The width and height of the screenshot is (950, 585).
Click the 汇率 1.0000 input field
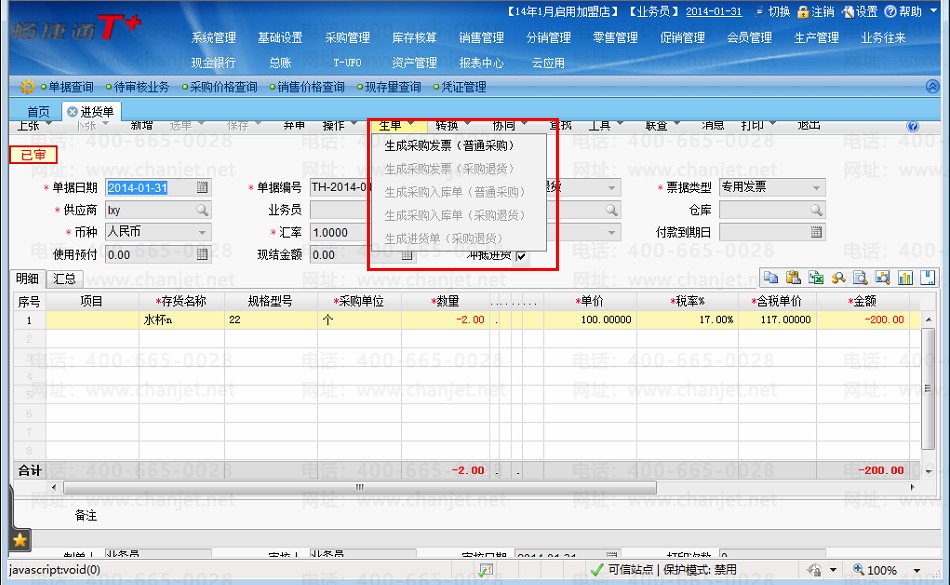click(x=339, y=232)
